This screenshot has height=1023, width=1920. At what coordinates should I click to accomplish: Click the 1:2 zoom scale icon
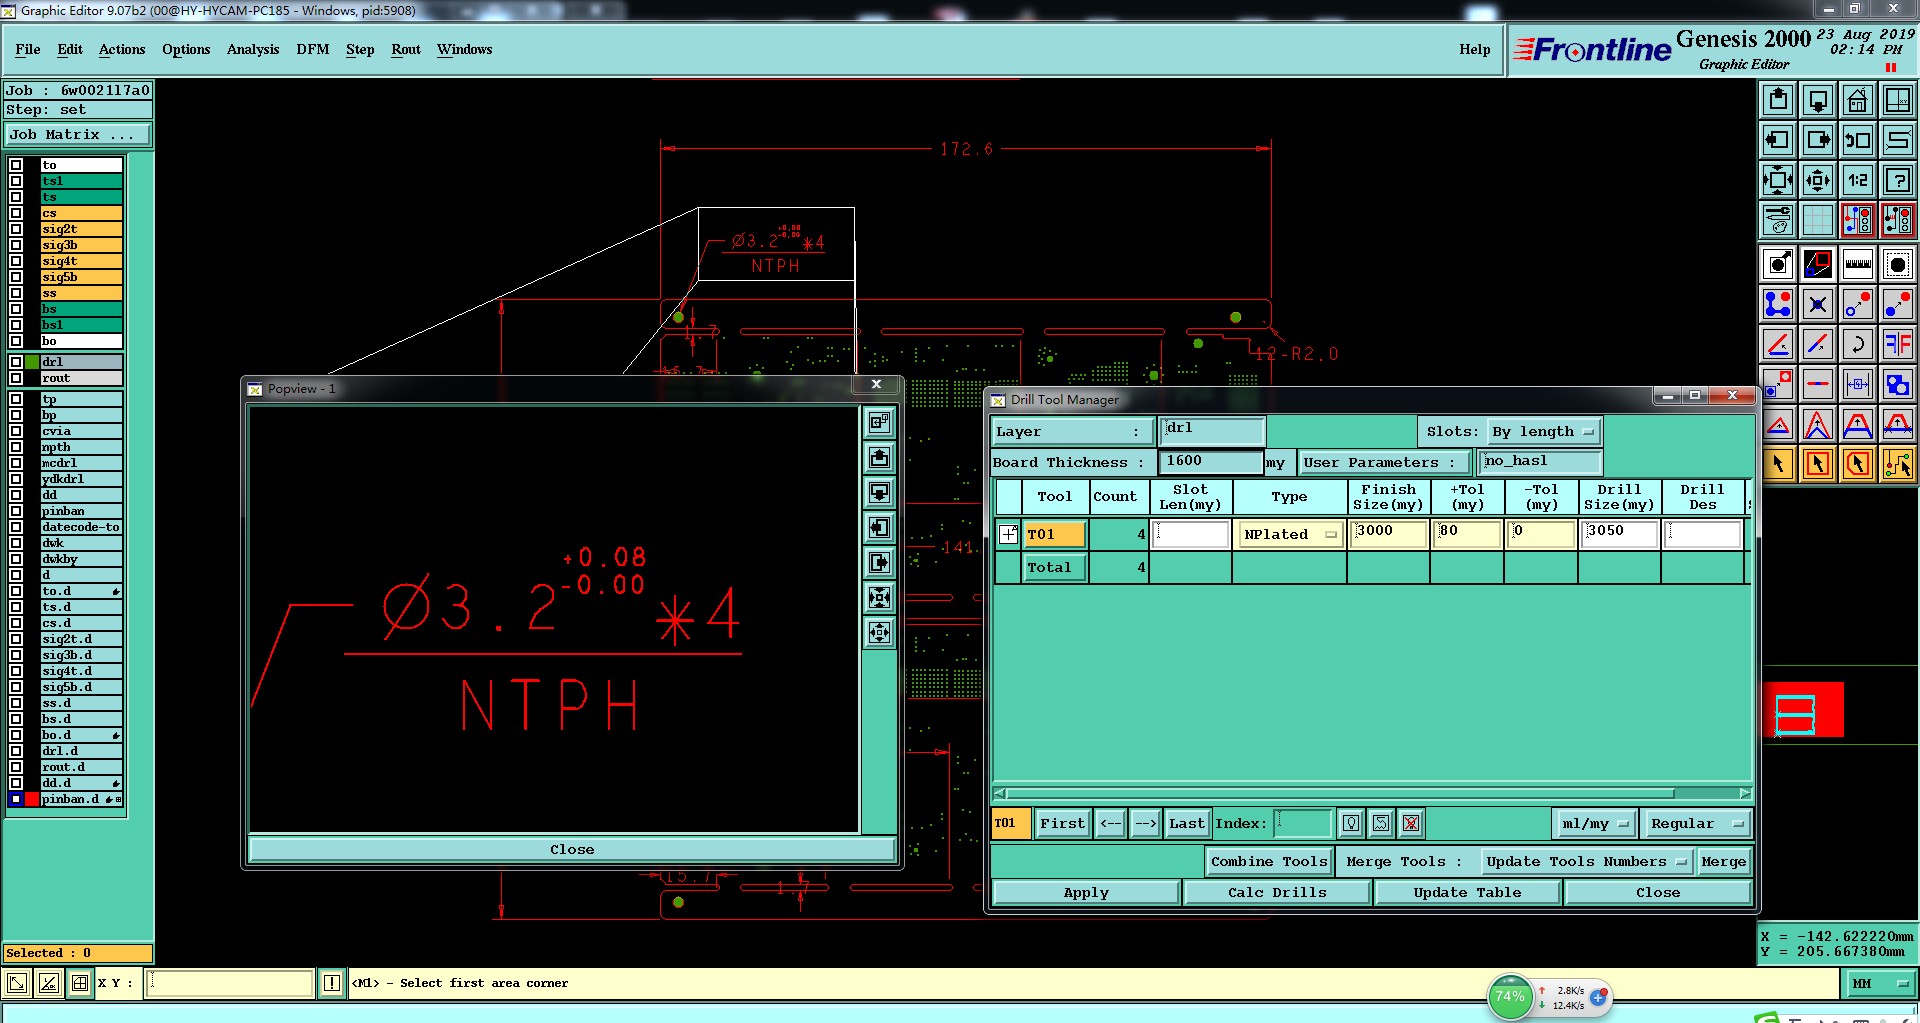tap(1857, 180)
